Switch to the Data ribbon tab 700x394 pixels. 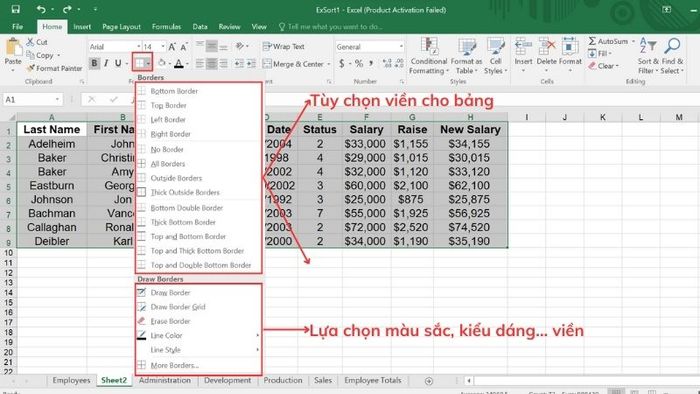(200, 27)
